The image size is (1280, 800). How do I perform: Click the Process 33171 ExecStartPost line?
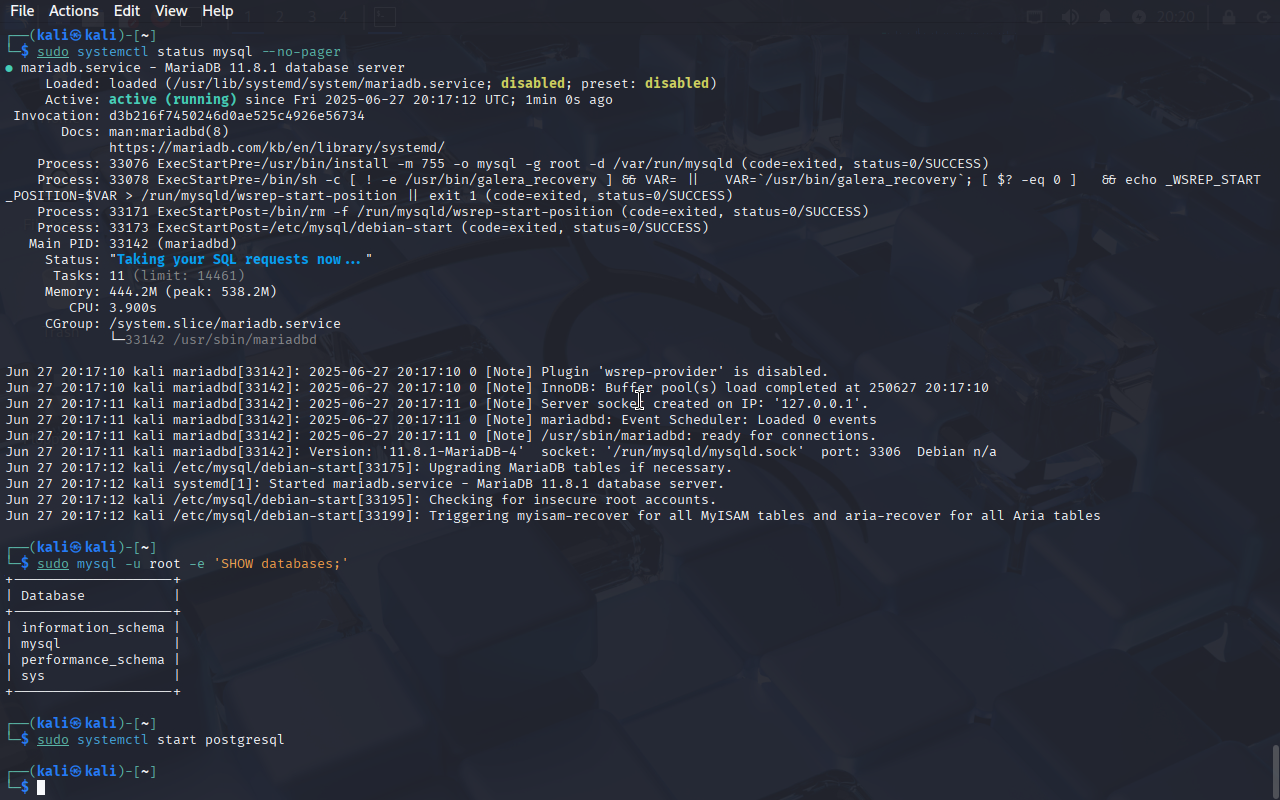453,212
